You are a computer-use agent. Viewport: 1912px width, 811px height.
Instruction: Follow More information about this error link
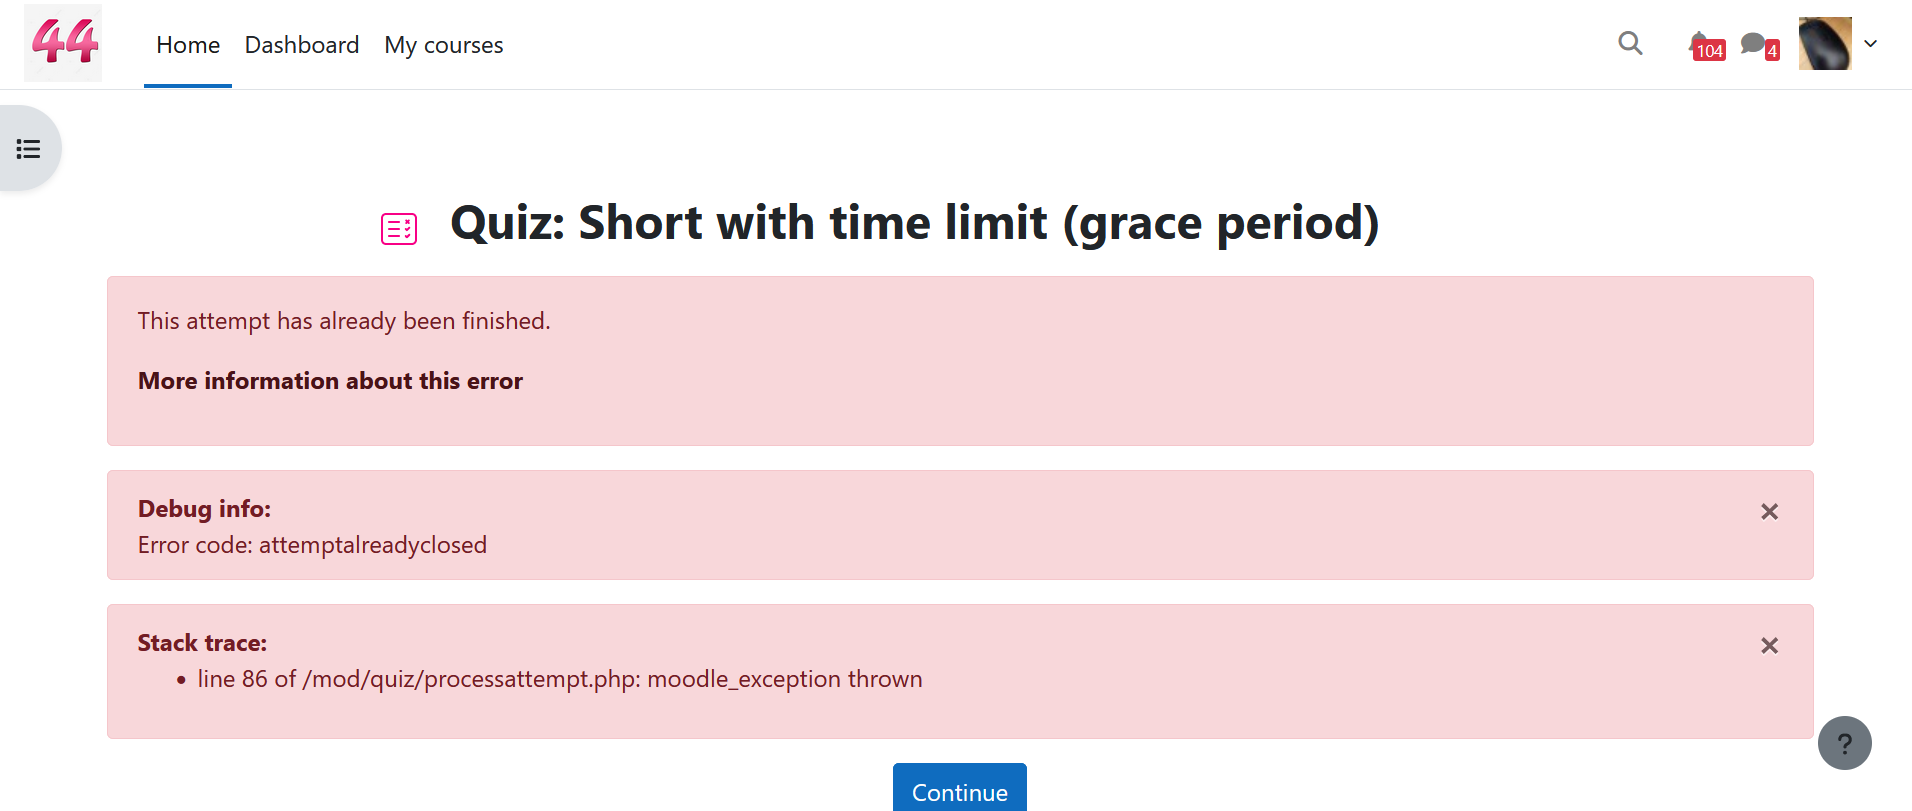pos(330,381)
